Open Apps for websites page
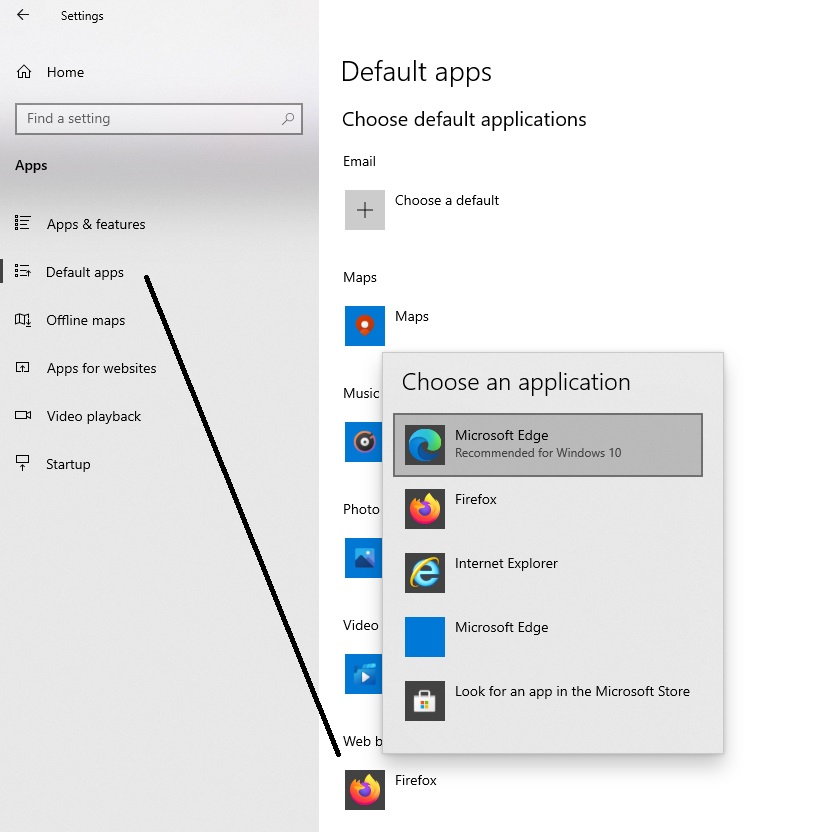Image resolution: width=829 pixels, height=832 pixels. click(x=101, y=368)
